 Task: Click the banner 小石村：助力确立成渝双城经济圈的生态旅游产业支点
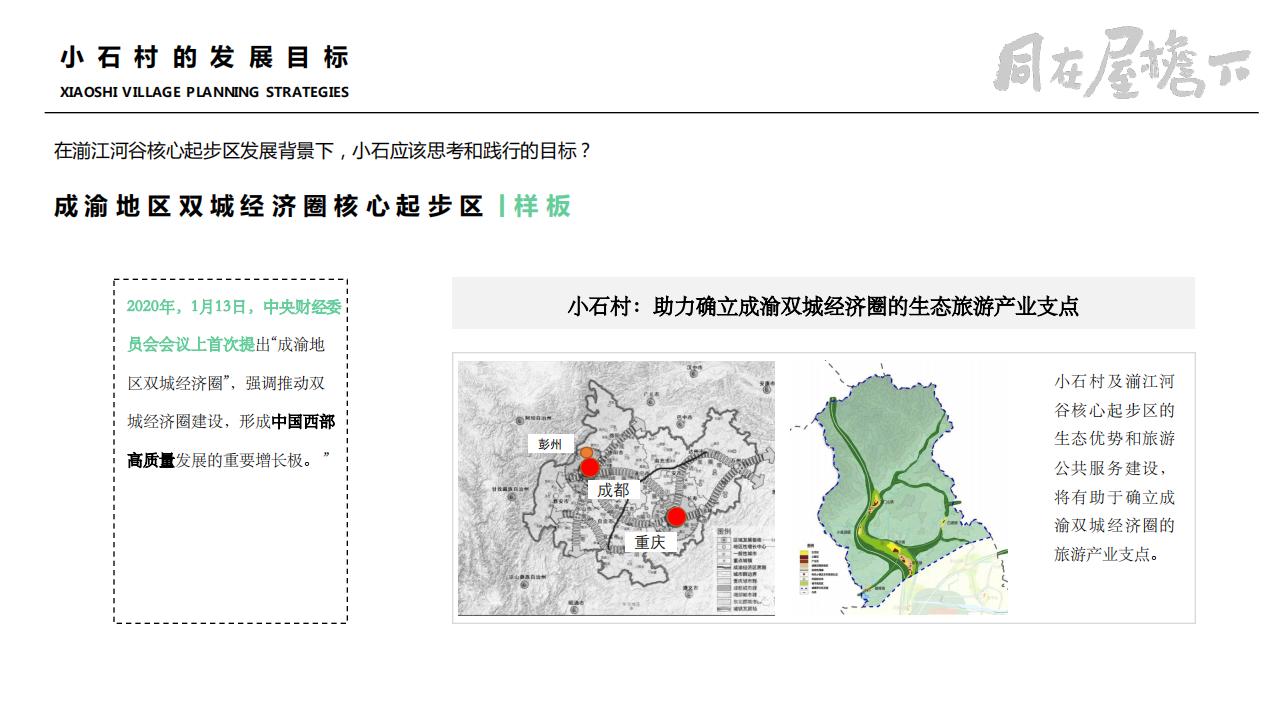(823, 304)
